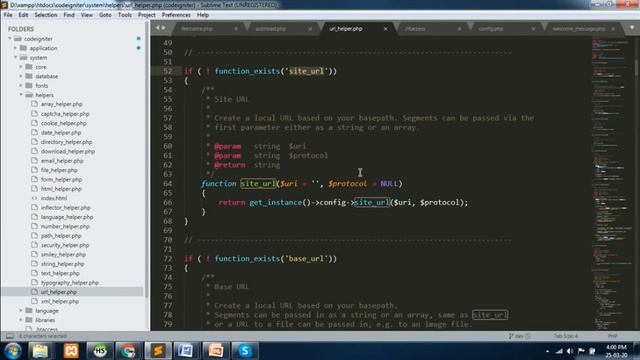640x360 pixels.
Task: Open email_helper.php in sidebar
Action: point(62,161)
